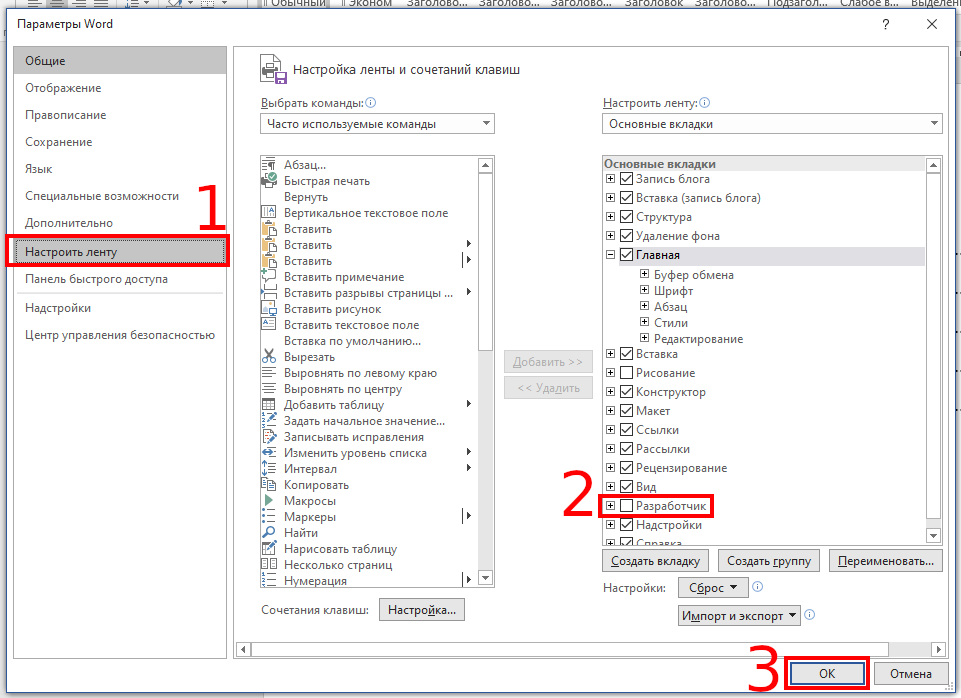Uncheck the Запись блога checkbox
The image size is (961, 698).
[626, 178]
